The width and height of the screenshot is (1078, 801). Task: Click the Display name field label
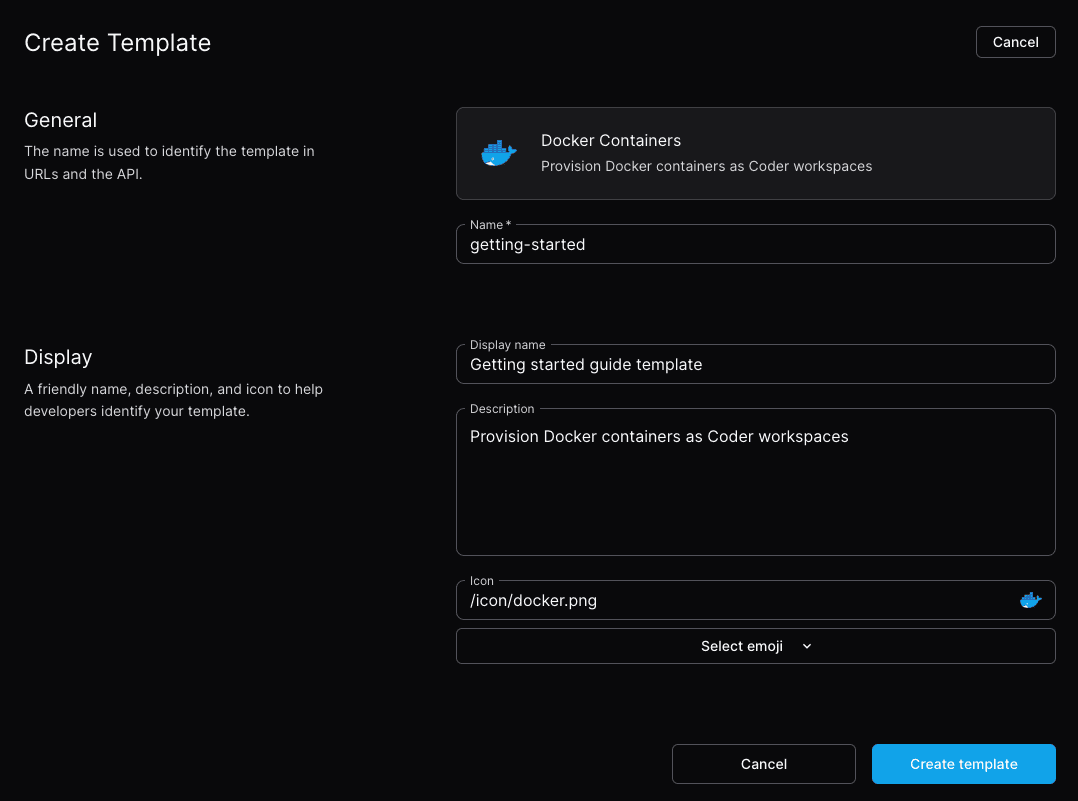pyautogui.click(x=507, y=344)
